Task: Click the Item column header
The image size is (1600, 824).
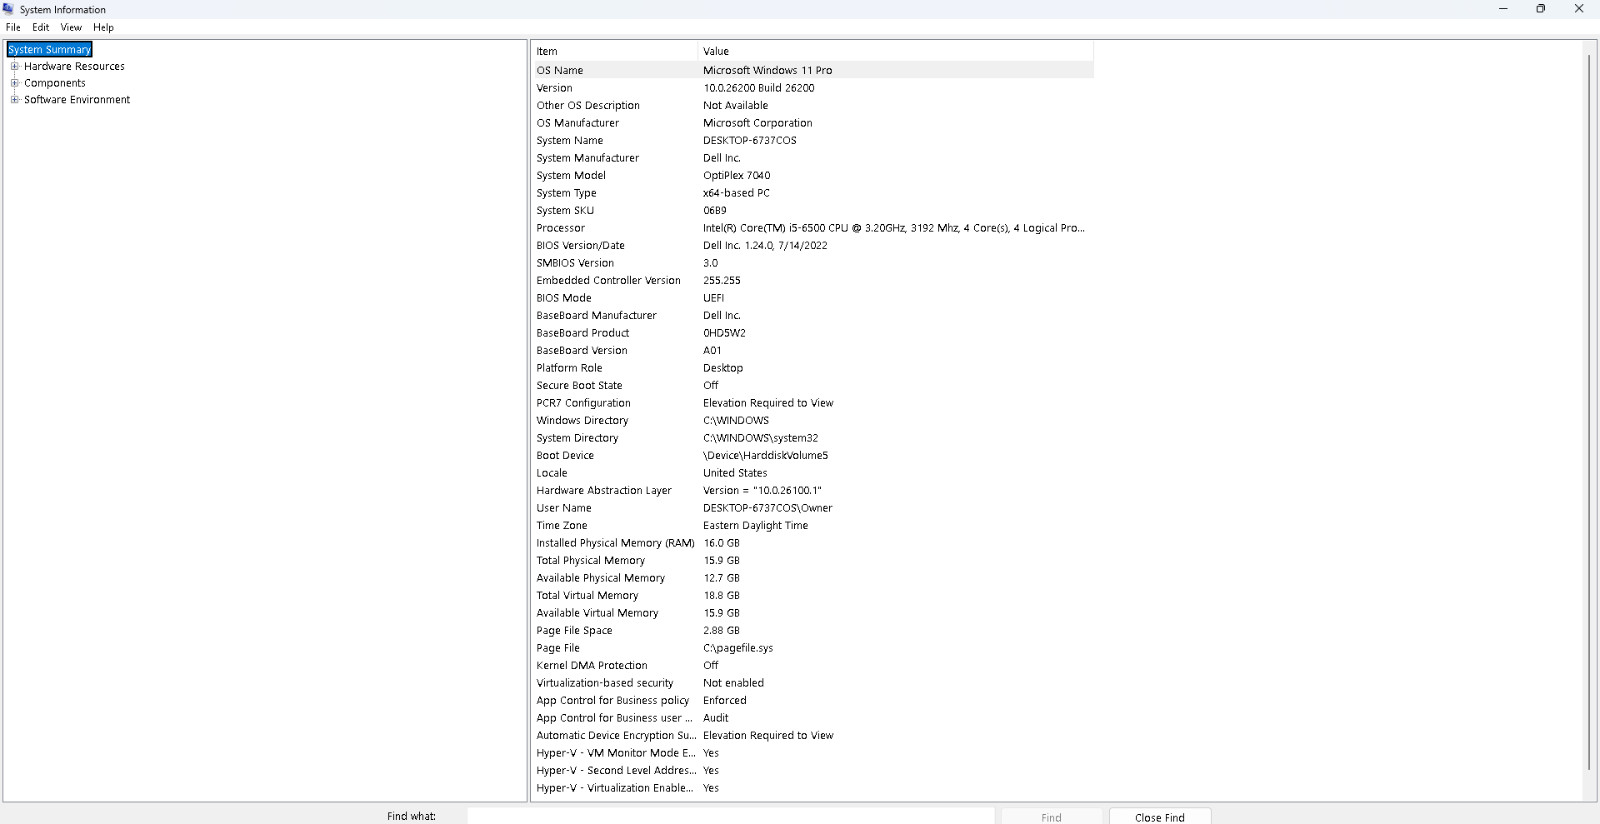Action: pos(614,51)
